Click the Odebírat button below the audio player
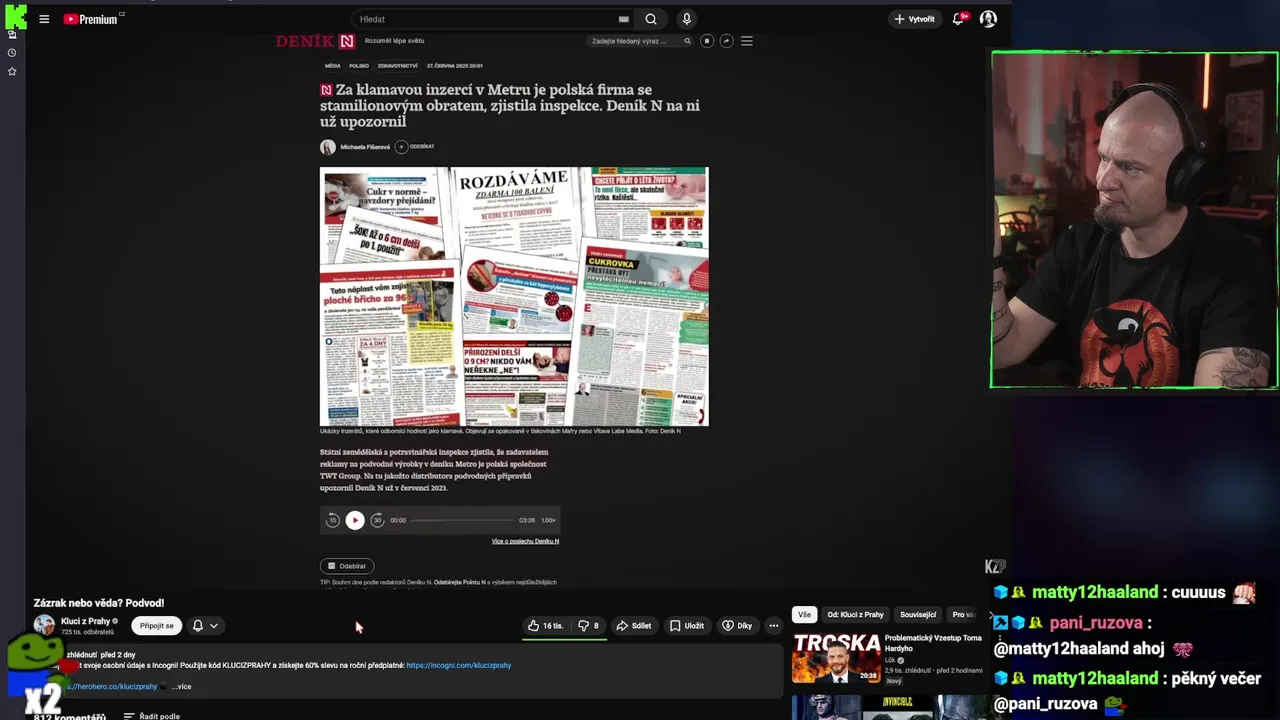 point(347,566)
